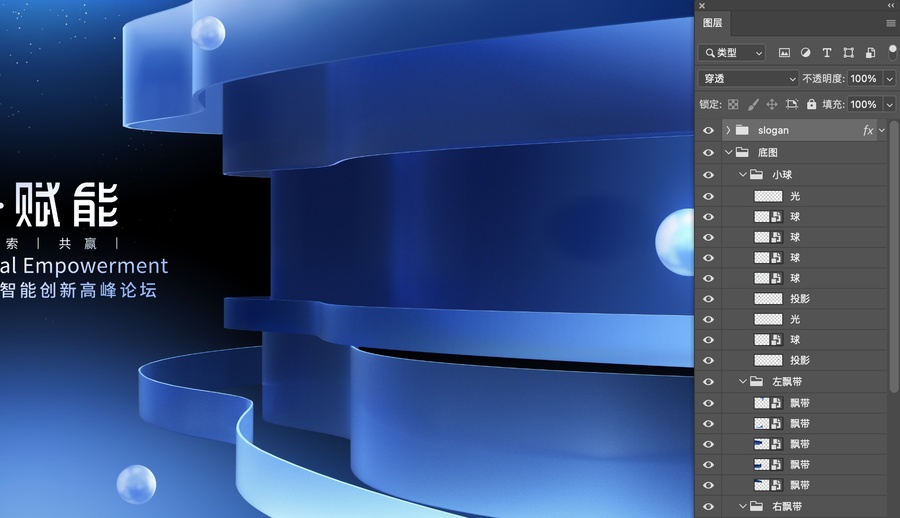Open the 填充 fill slider arrow
This screenshot has height=518, width=900.
[890, 104]
